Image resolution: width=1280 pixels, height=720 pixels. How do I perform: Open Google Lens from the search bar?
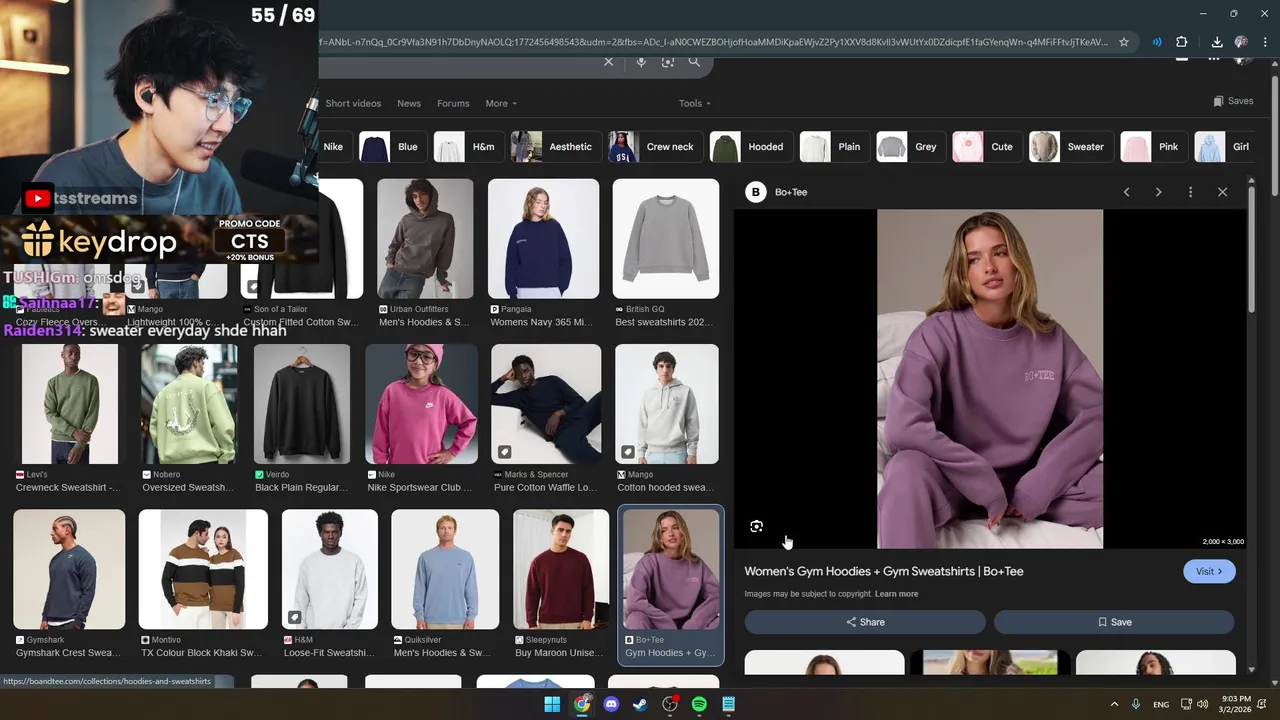click(668, 62)
